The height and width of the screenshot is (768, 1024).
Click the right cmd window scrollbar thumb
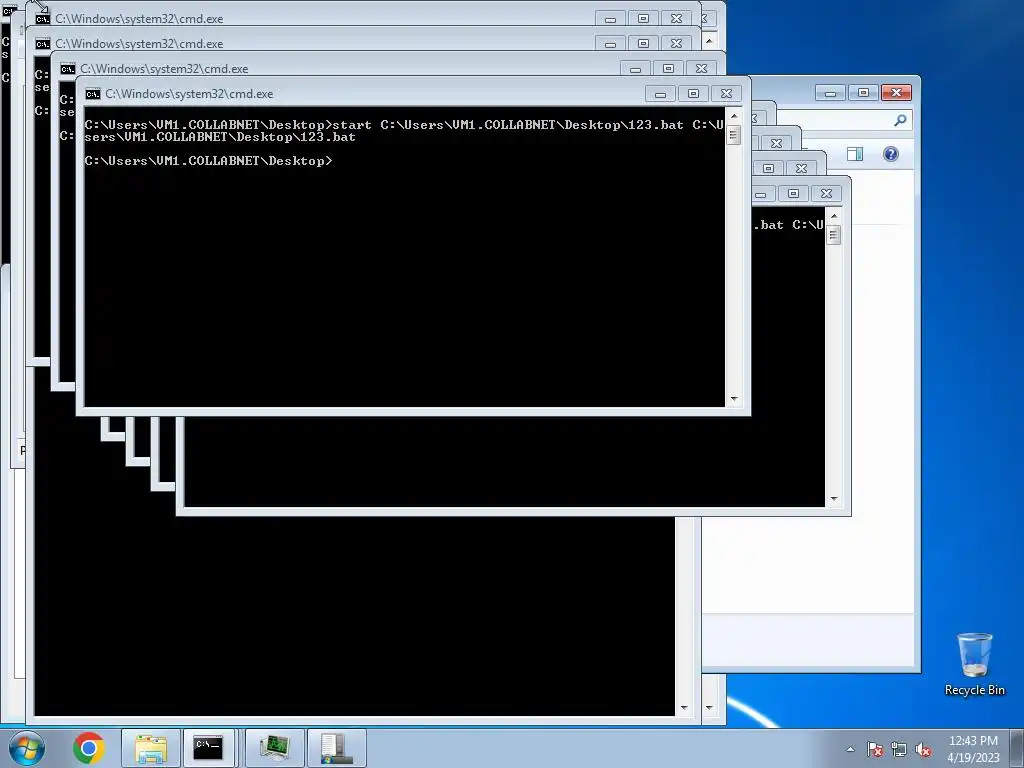click(x=834, y=235)
